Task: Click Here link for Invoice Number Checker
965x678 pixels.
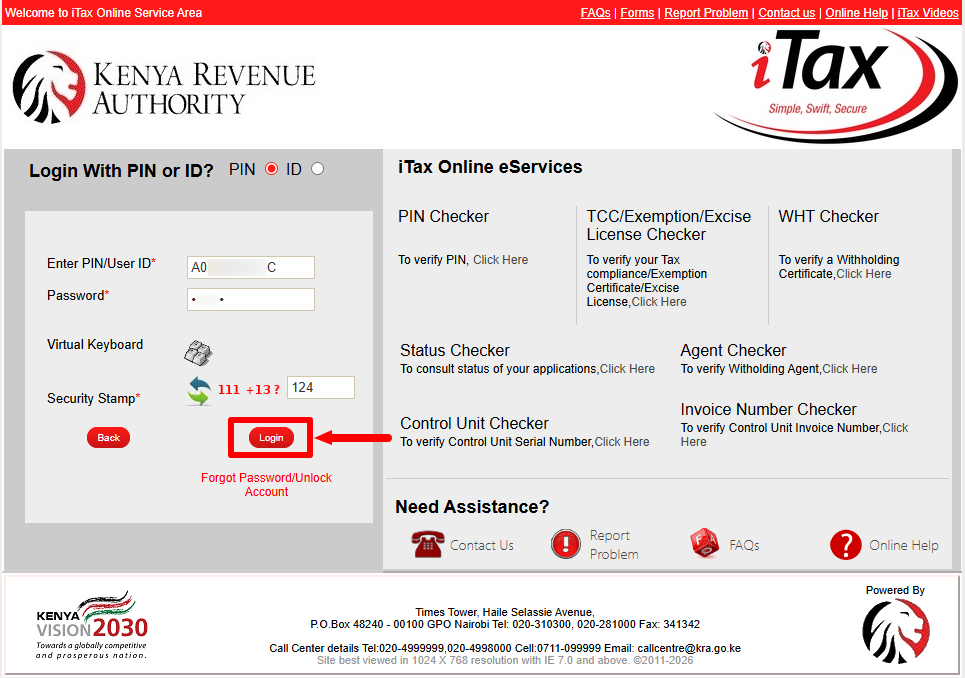Action: (895, 428)
